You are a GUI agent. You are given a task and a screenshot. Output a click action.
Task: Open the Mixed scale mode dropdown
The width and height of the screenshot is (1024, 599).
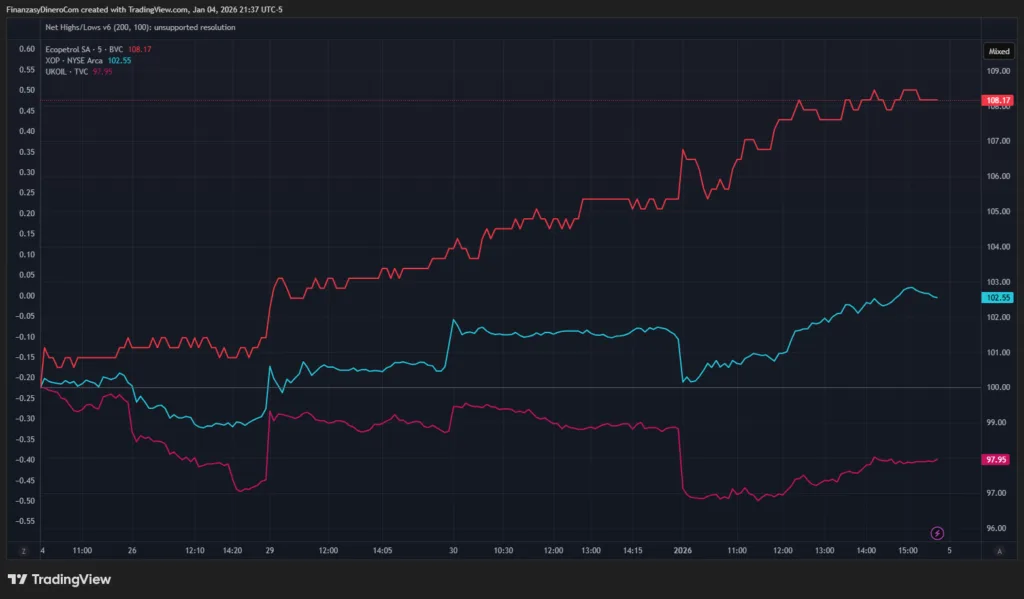click(x=998, y=50)
